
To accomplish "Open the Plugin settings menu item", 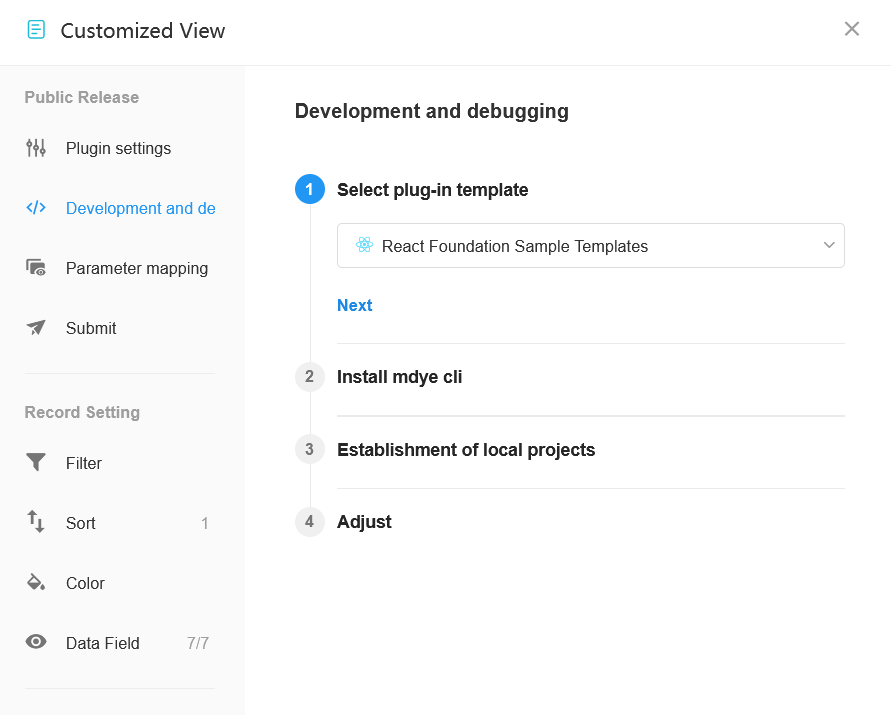I will (x=120, y=148).
